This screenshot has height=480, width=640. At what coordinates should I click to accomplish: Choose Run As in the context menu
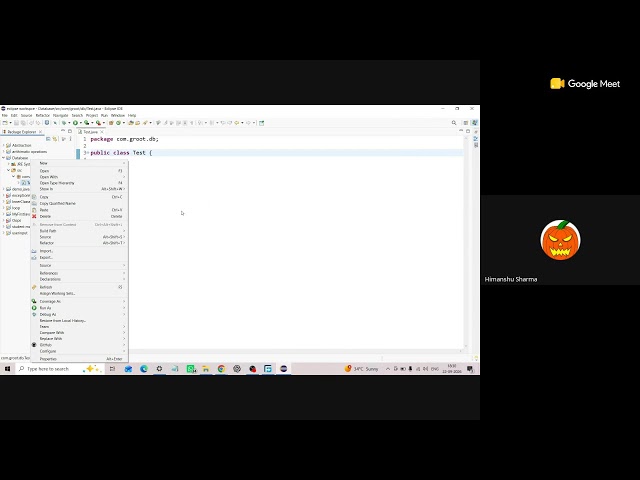point(80,308)
